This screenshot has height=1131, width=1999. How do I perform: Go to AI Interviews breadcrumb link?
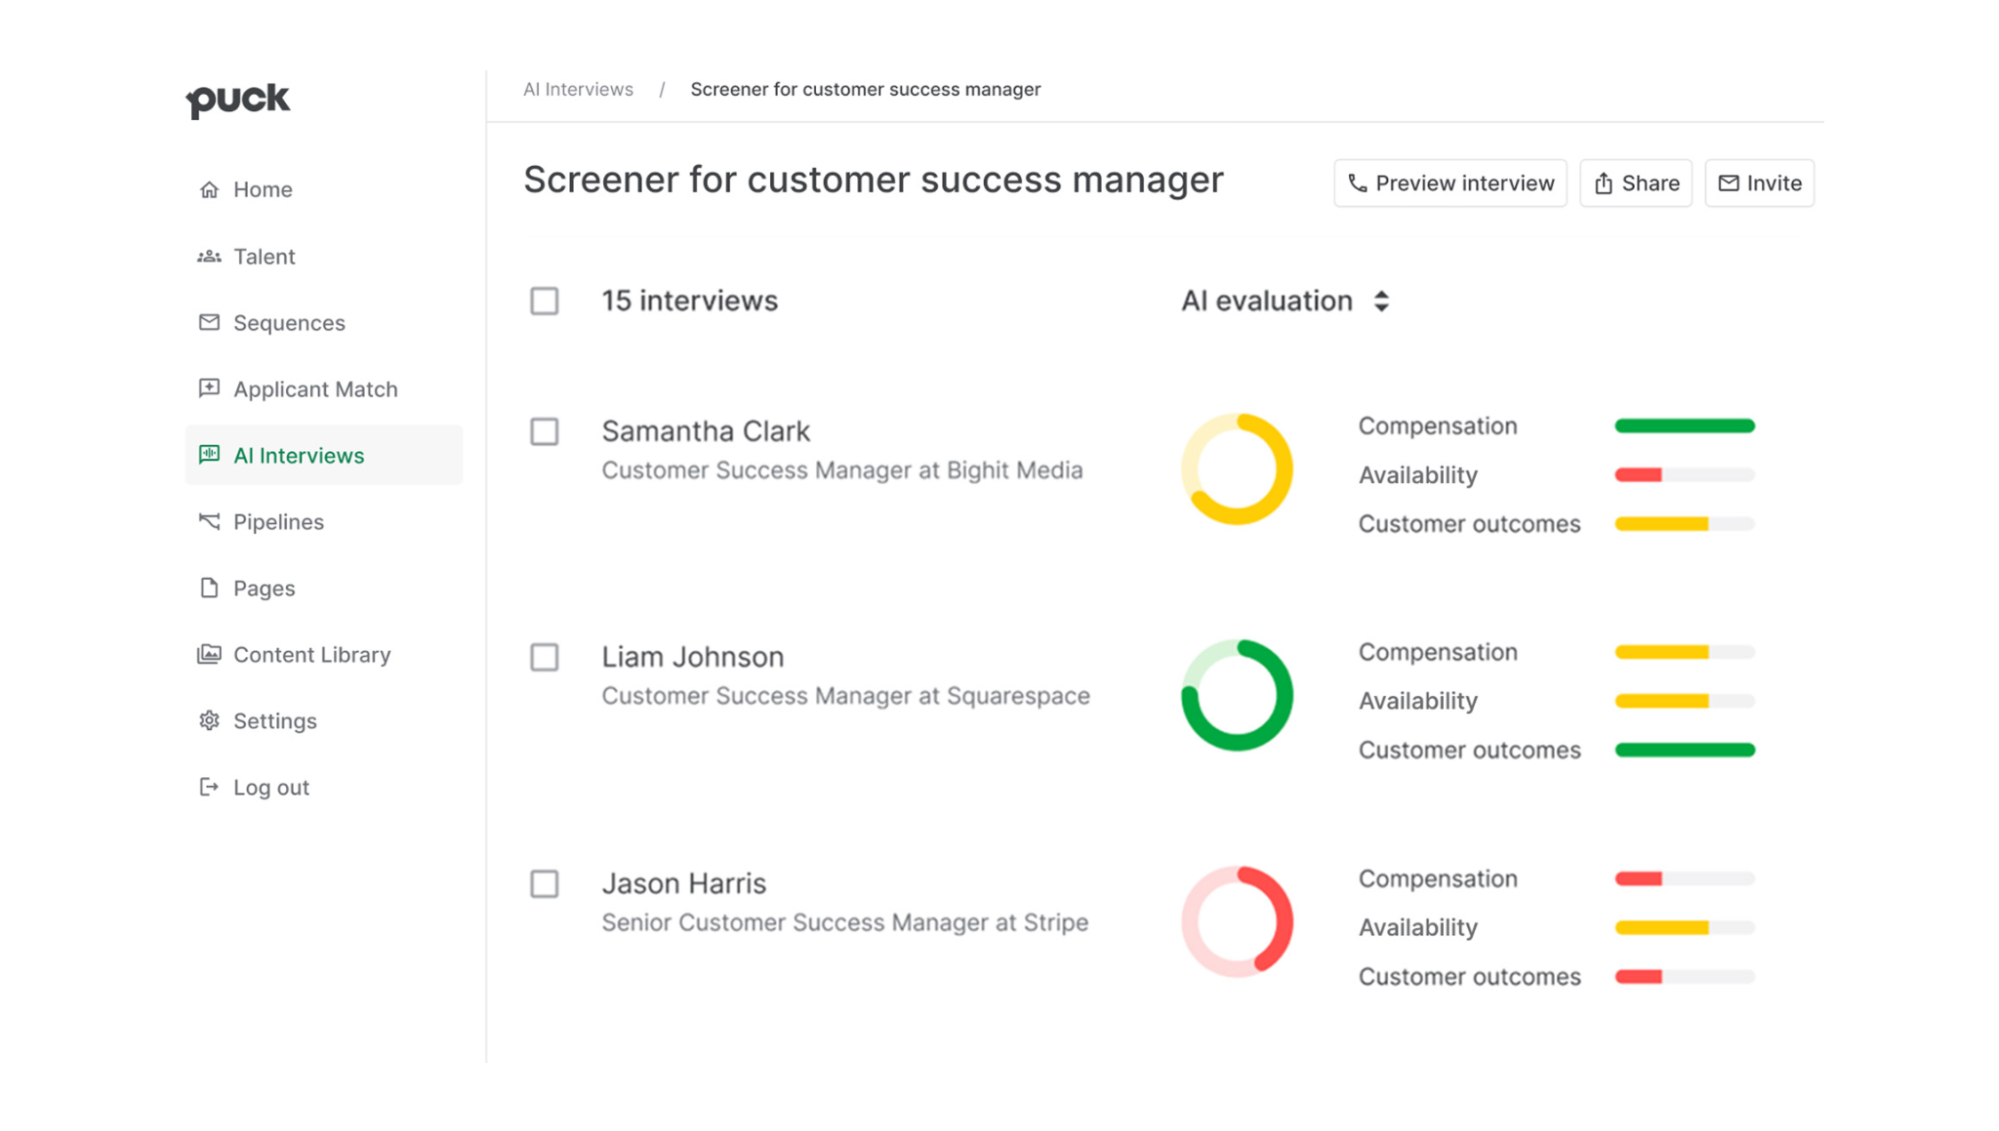coord(578,89)
